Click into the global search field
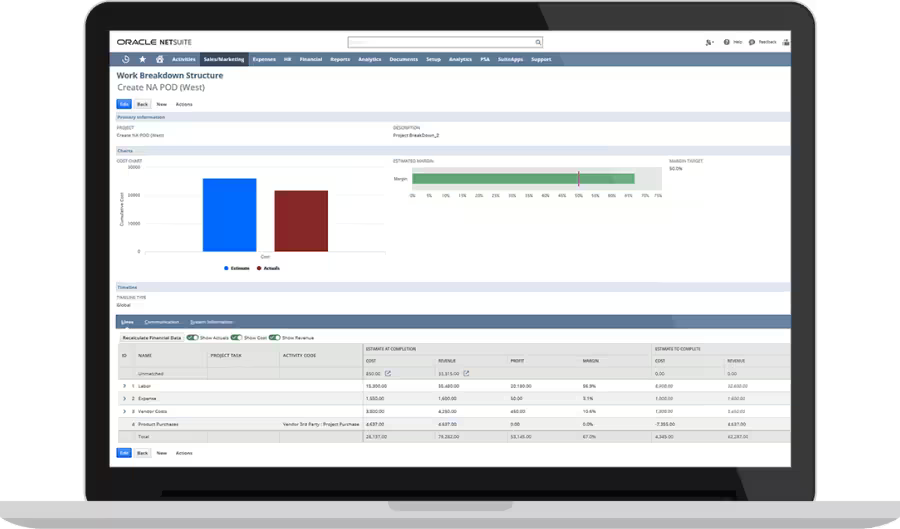This screenshot has width=900, height=529. pyautogui.click(x=440, y=43)
